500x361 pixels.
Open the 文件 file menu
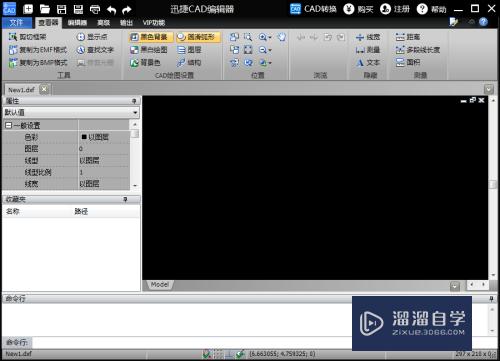pyautogui.click(x=16, y=22)
